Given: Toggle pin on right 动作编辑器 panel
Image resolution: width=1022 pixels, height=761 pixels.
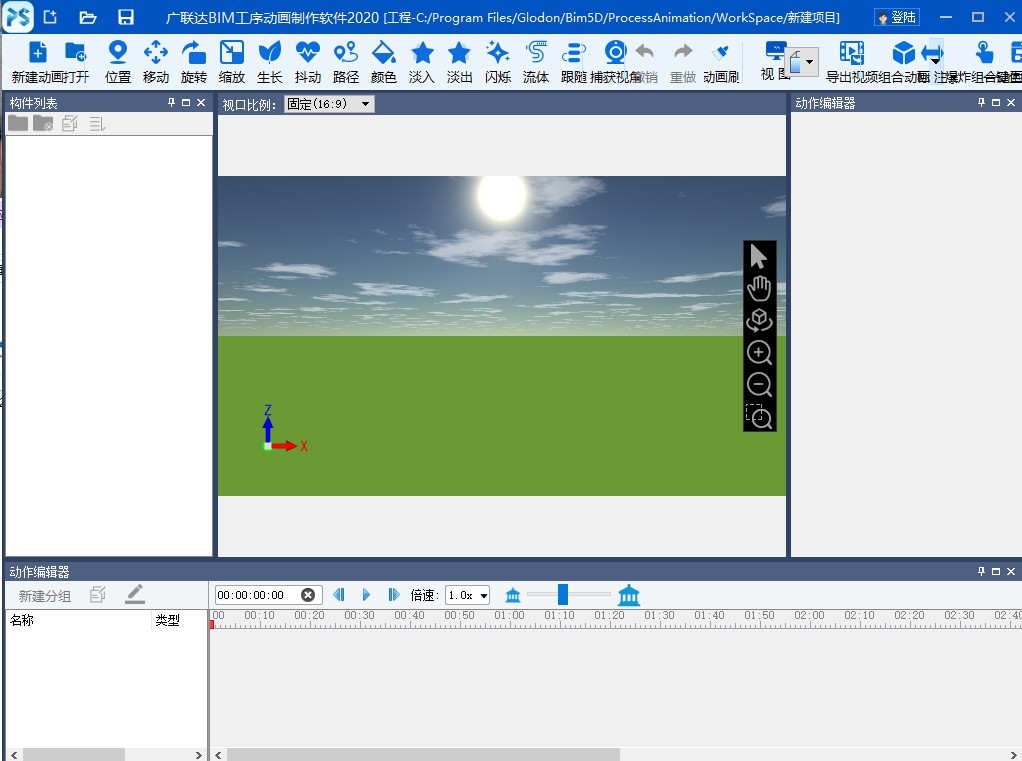Looking at the screenshot, I should click(x=980, y=103).
